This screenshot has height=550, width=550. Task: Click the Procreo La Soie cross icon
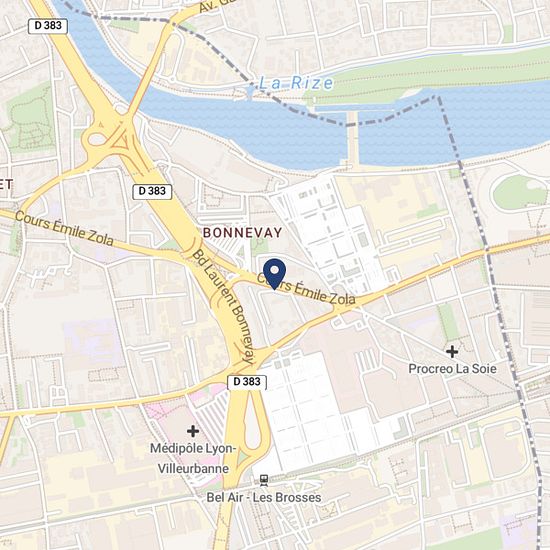(452, 351)
